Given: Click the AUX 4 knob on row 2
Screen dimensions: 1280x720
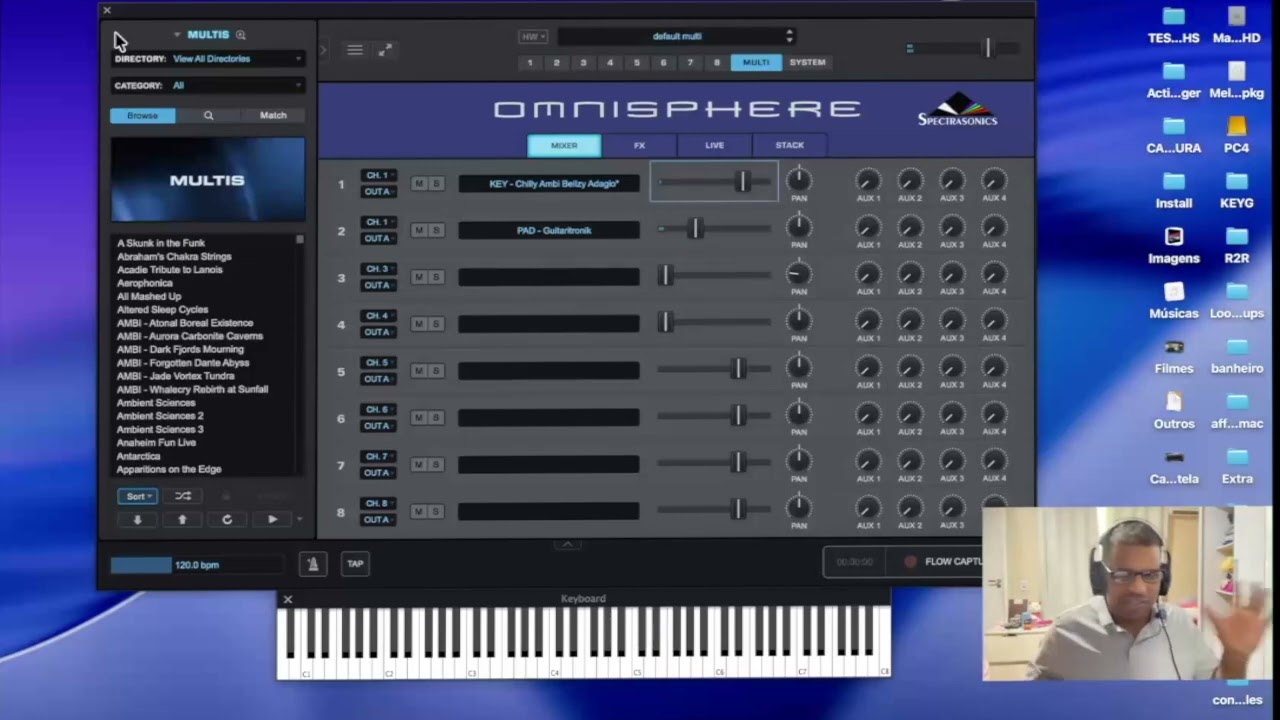Looking at the screenshot, I should point(993,227).
